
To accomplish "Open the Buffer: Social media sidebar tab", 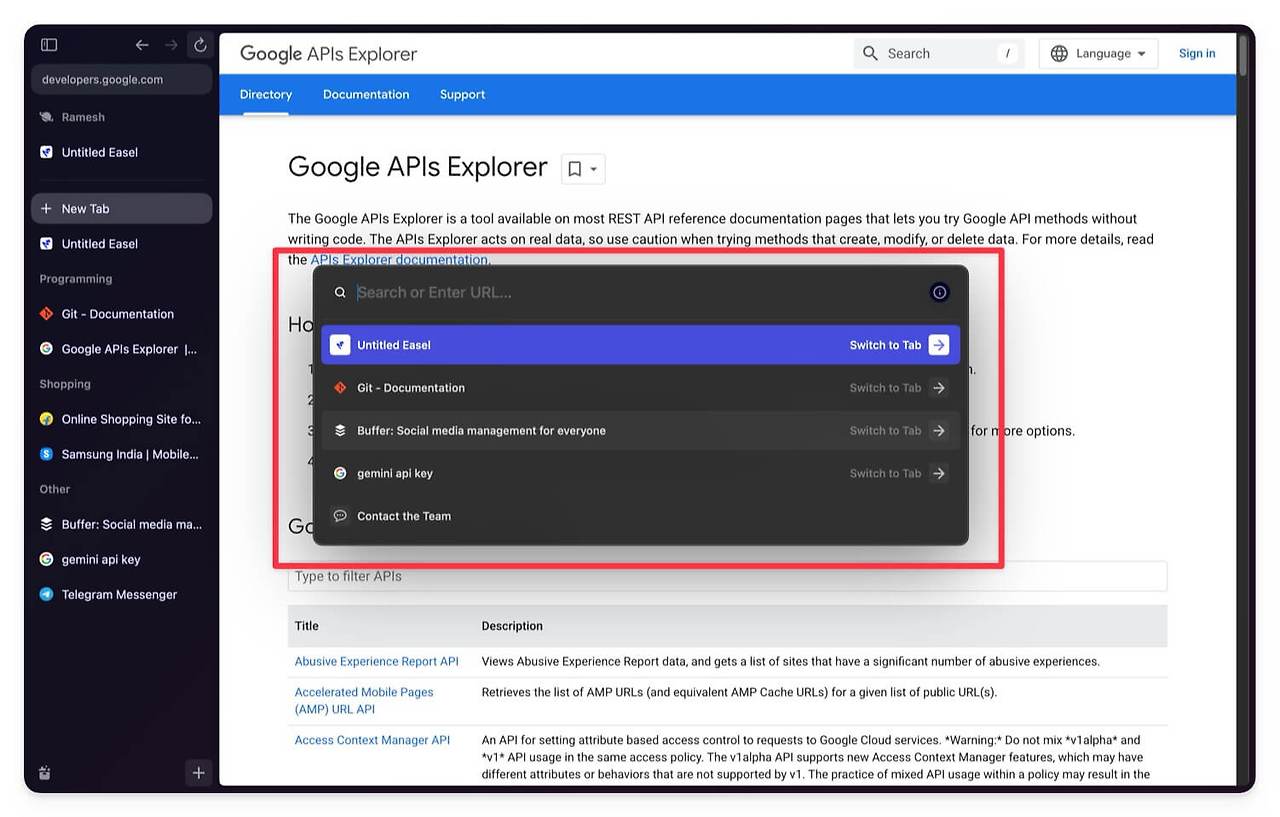I will point(122,524).
